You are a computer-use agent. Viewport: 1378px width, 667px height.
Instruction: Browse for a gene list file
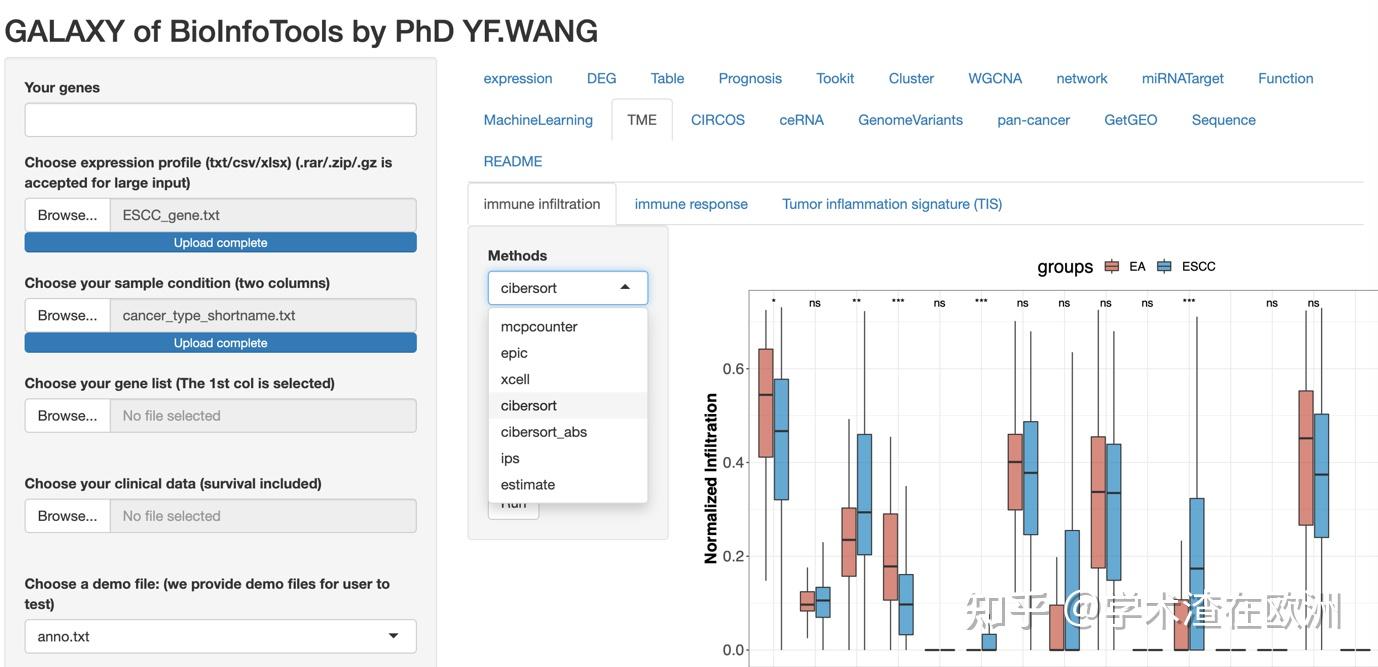coord(67,416)
